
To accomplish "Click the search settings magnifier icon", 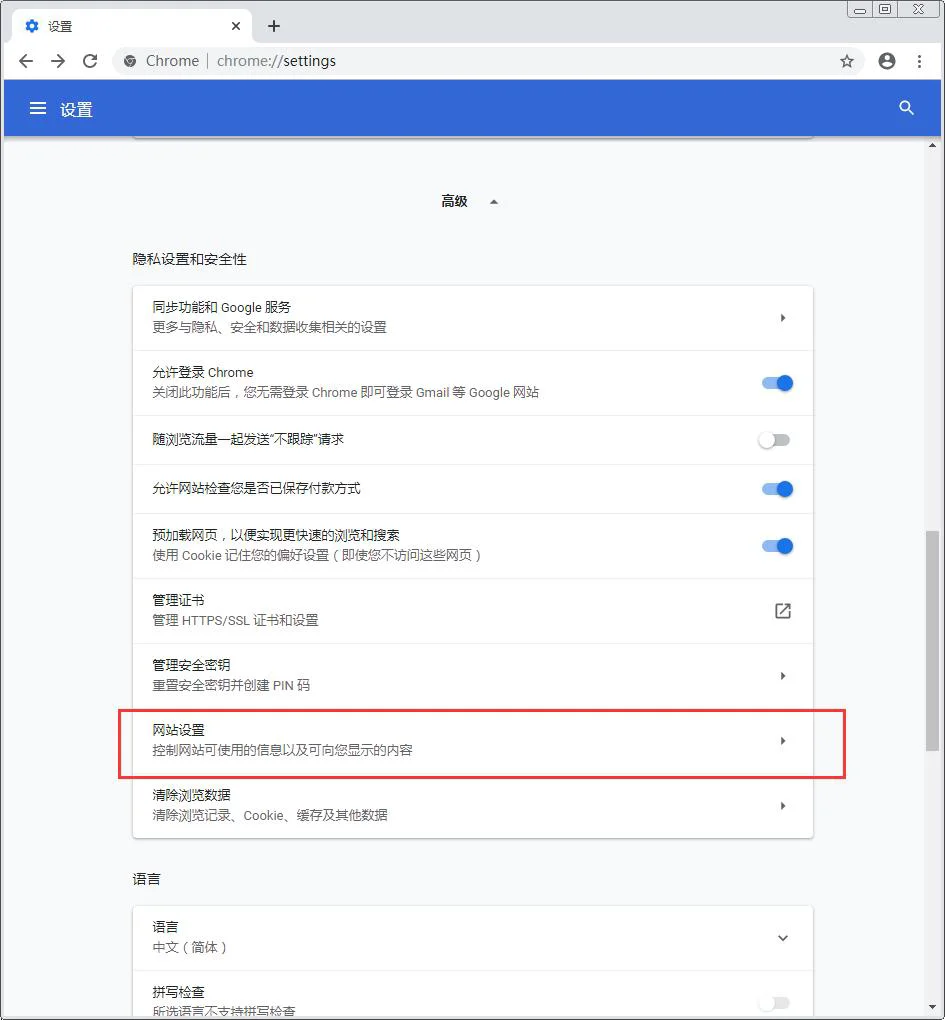I will [906, 108].
